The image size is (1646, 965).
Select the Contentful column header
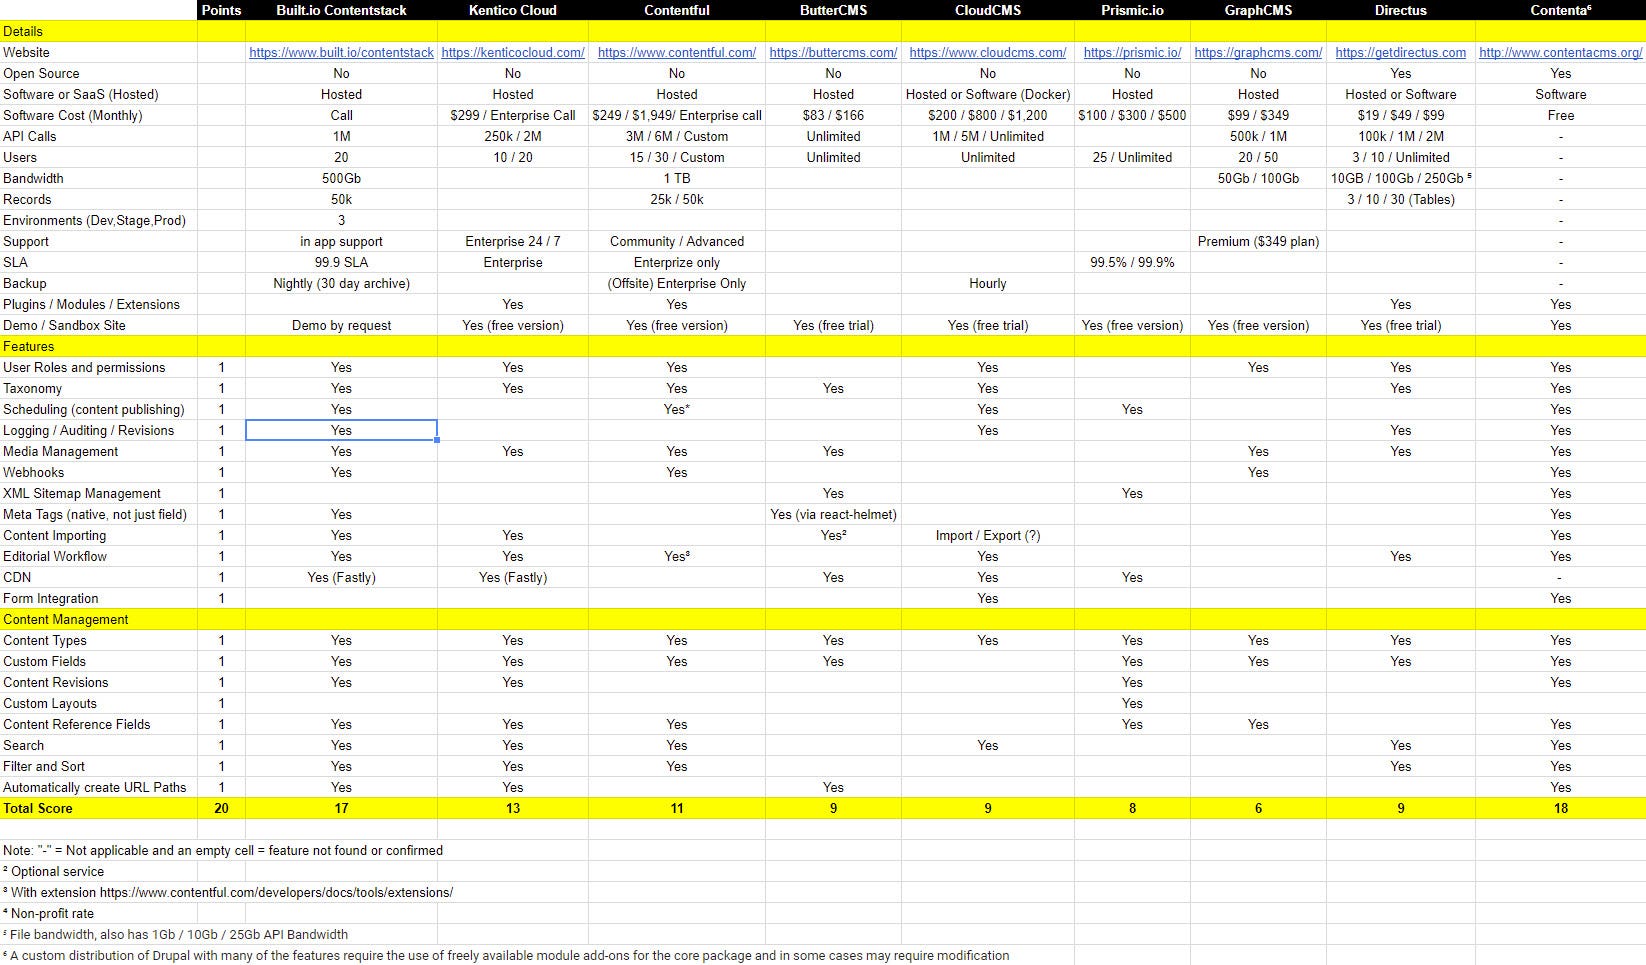pos(677,10)
